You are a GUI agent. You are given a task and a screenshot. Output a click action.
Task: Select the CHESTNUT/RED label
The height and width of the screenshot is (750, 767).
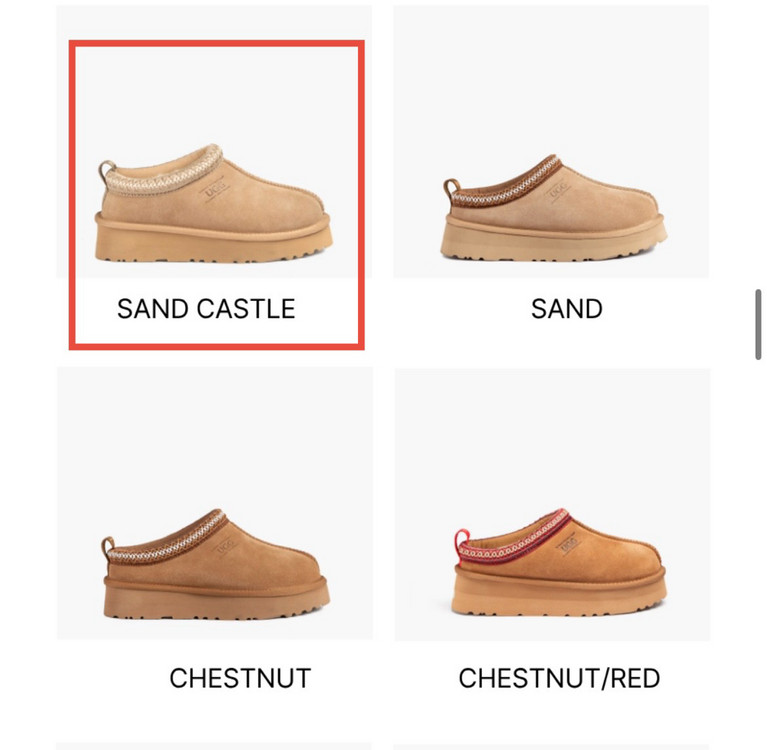(559, 678)
